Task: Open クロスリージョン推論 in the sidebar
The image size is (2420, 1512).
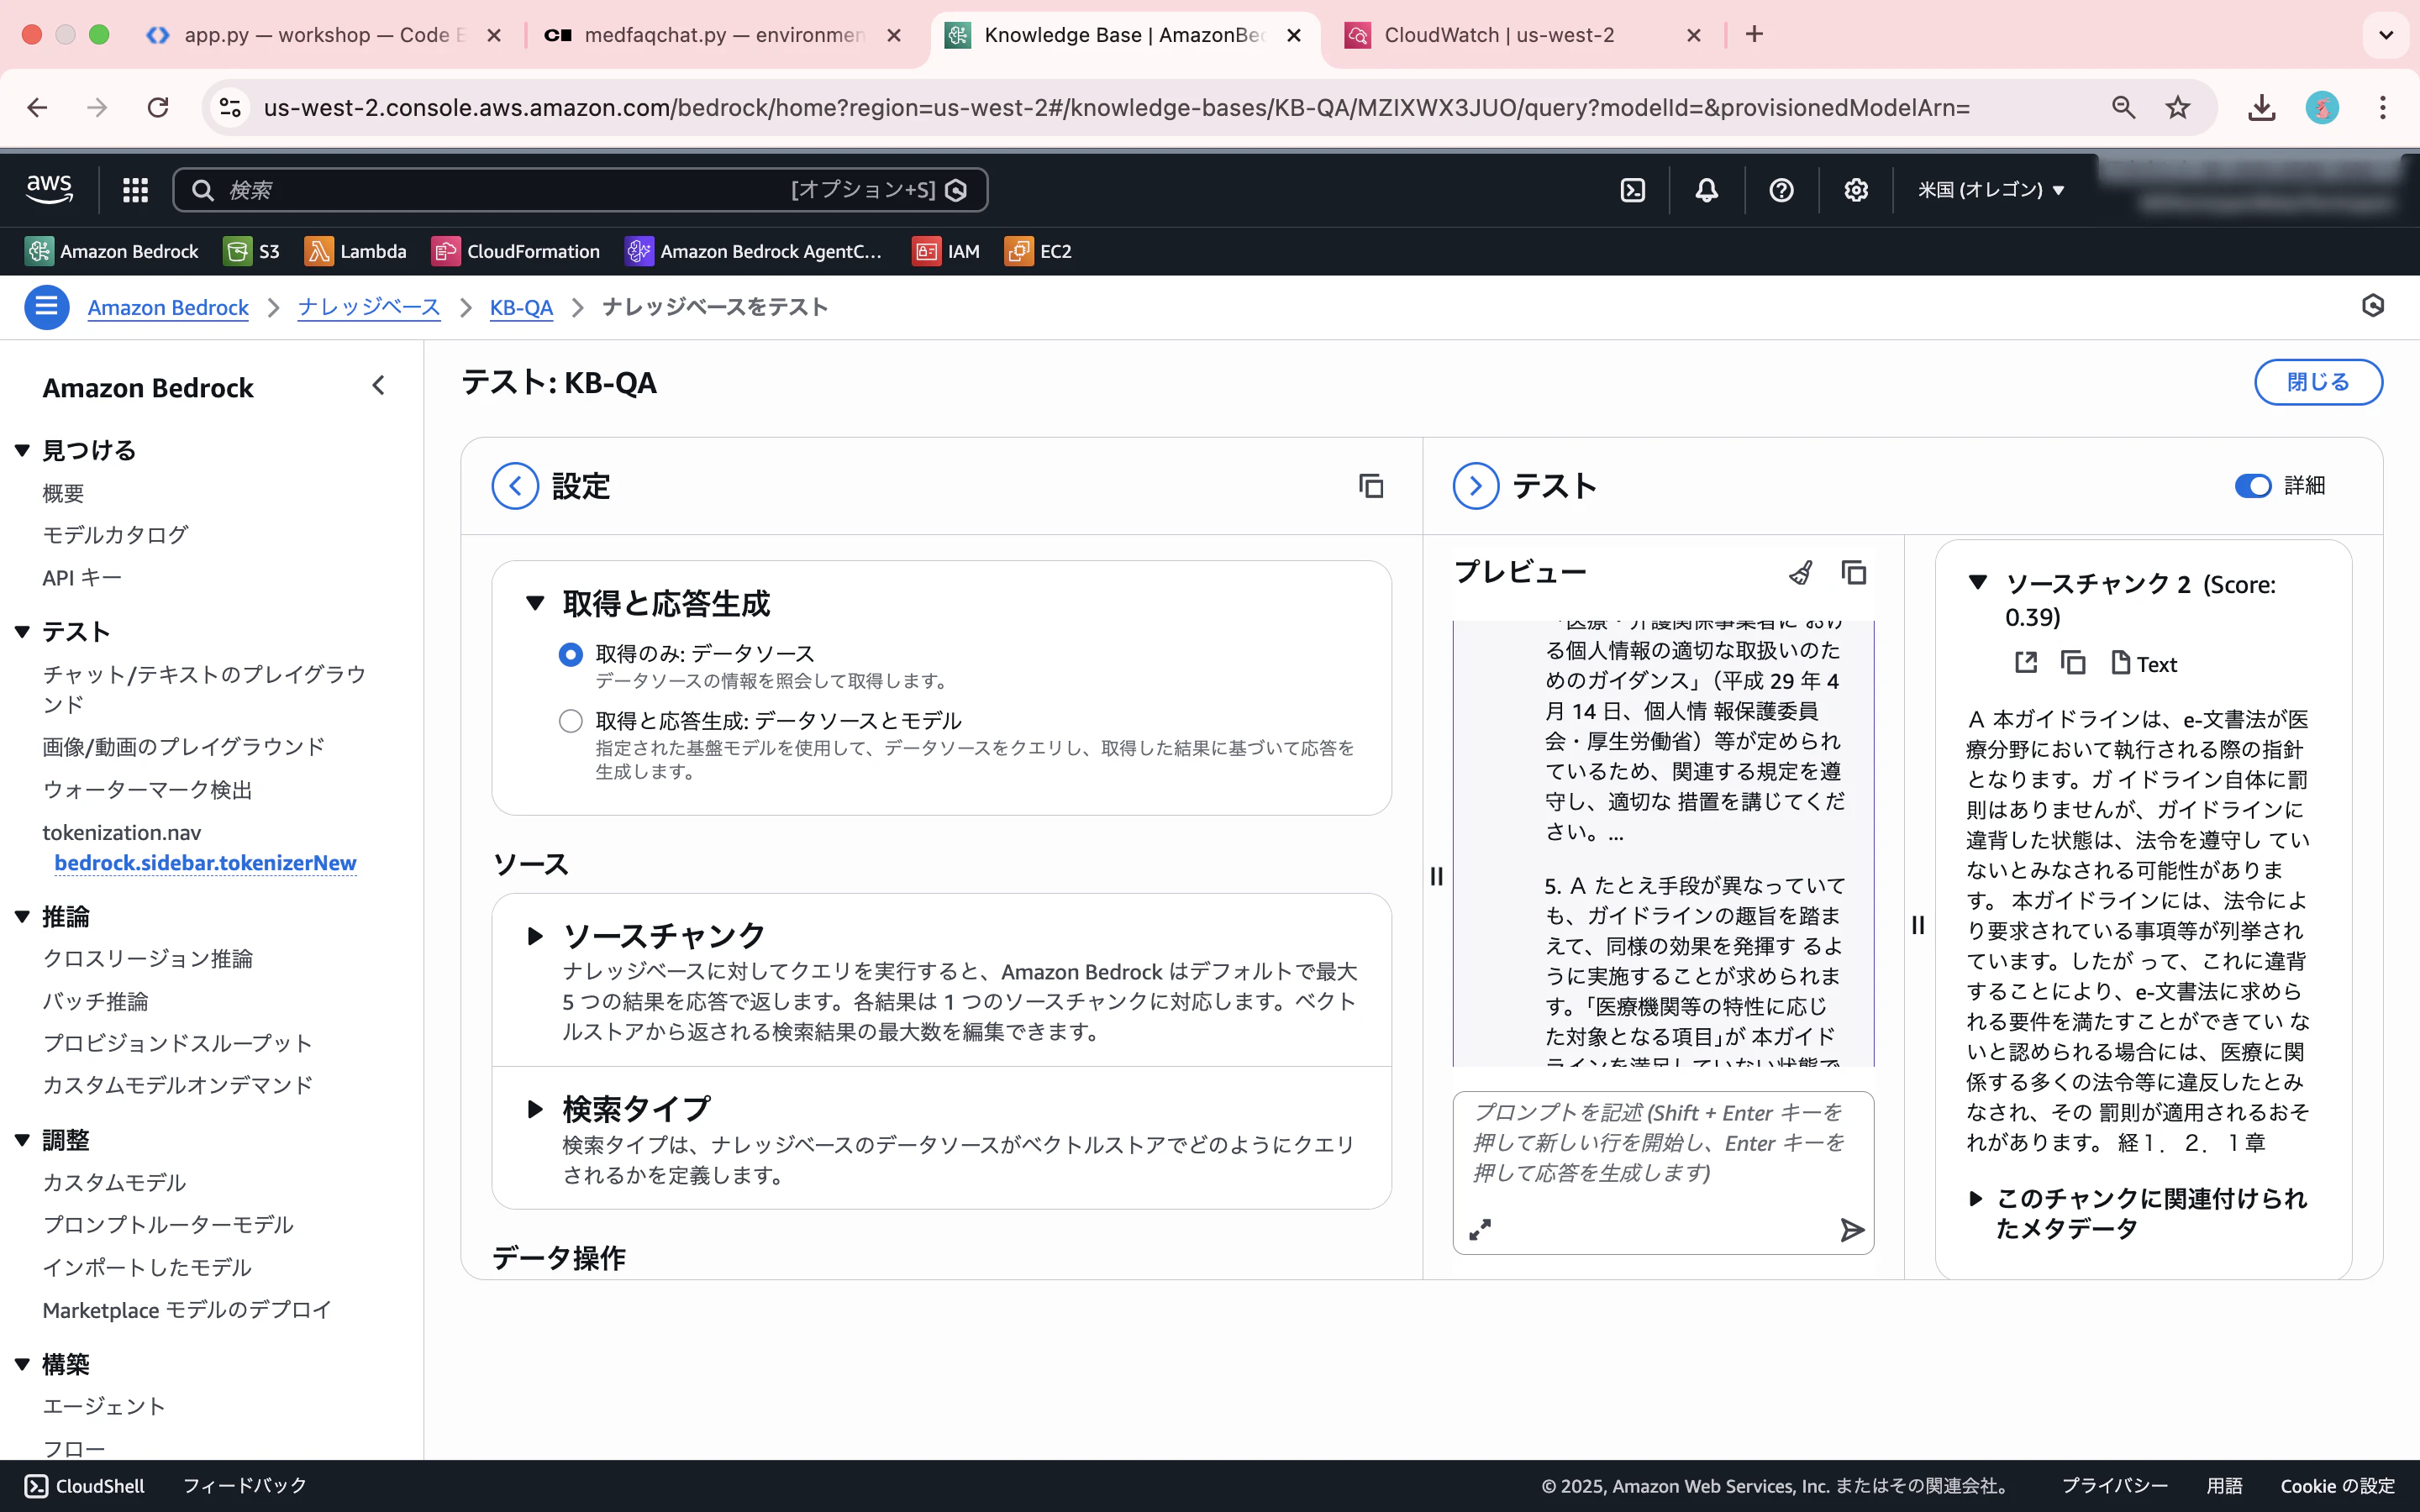Action: pyautogui.click(x=148, y=959)
